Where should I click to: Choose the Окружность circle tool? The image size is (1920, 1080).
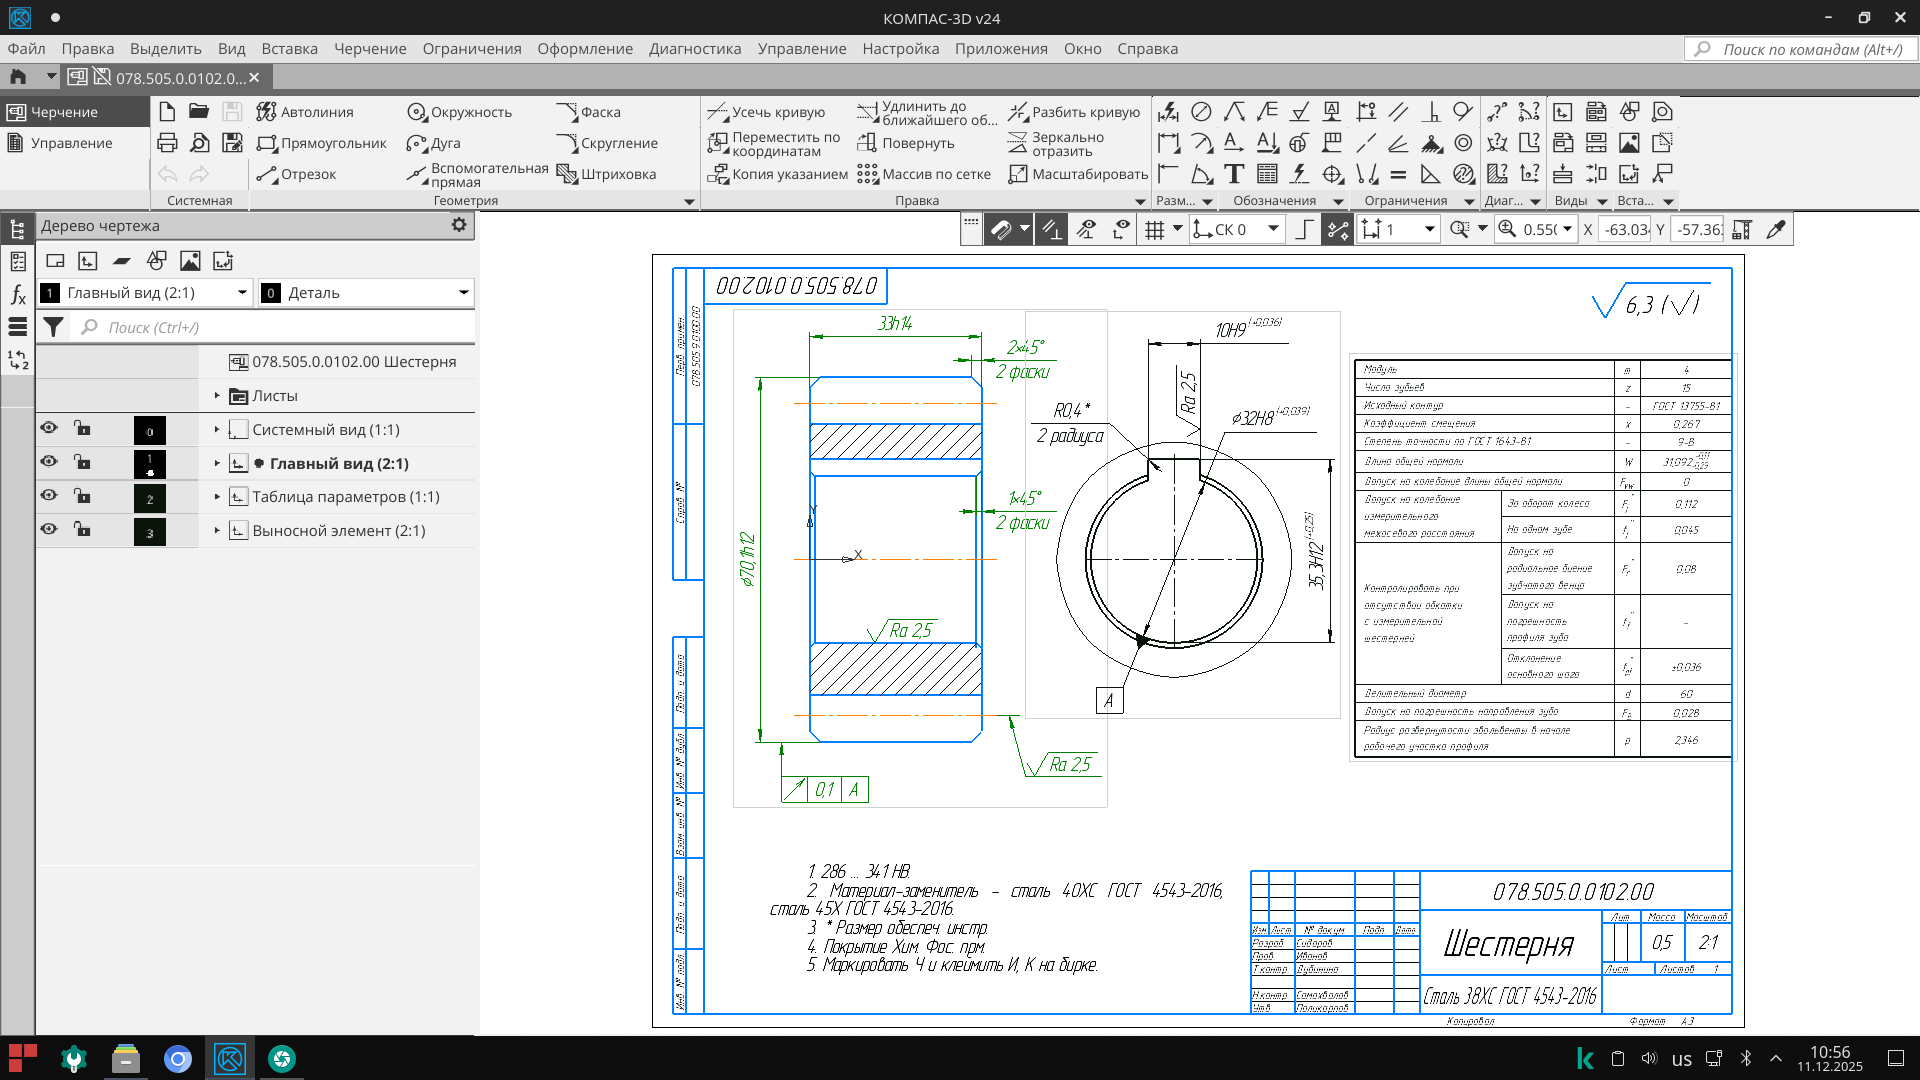[x=460, y=112]
